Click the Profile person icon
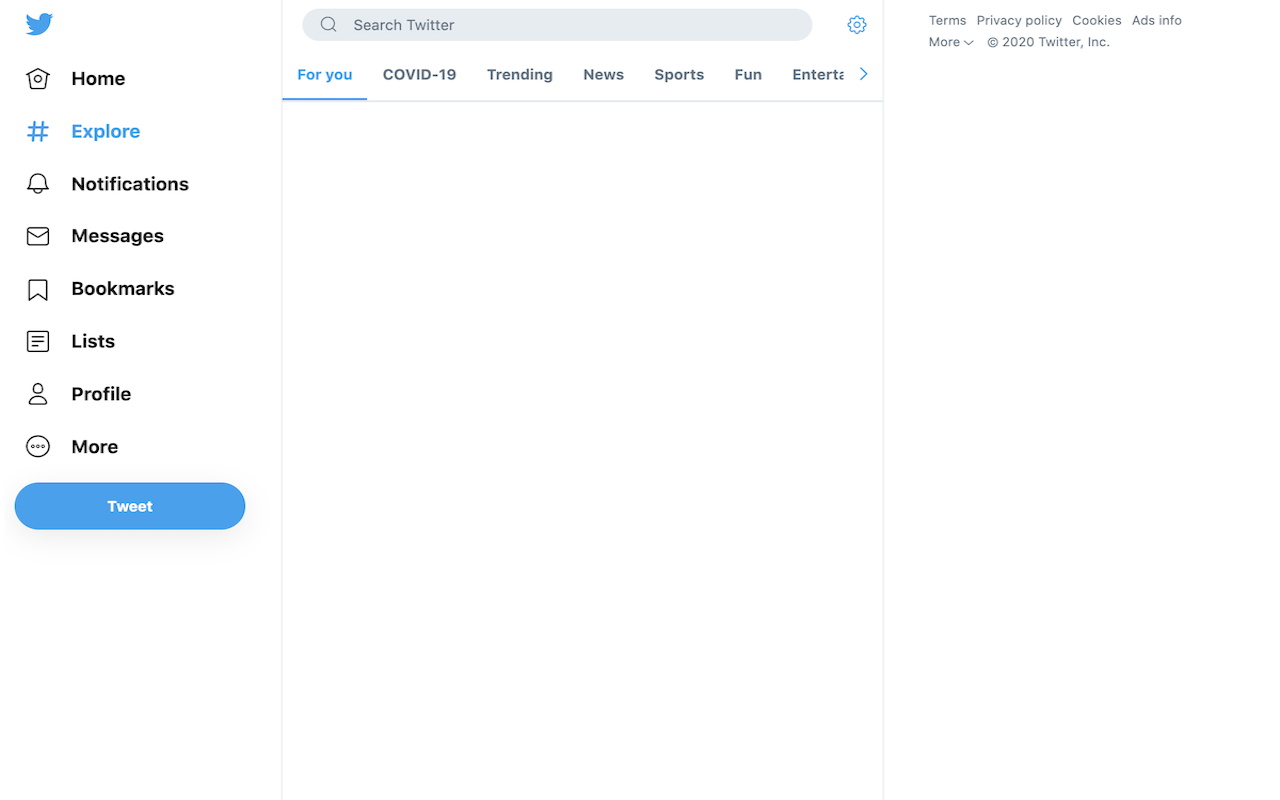1280x800 pixels. (x=38, y=394)
